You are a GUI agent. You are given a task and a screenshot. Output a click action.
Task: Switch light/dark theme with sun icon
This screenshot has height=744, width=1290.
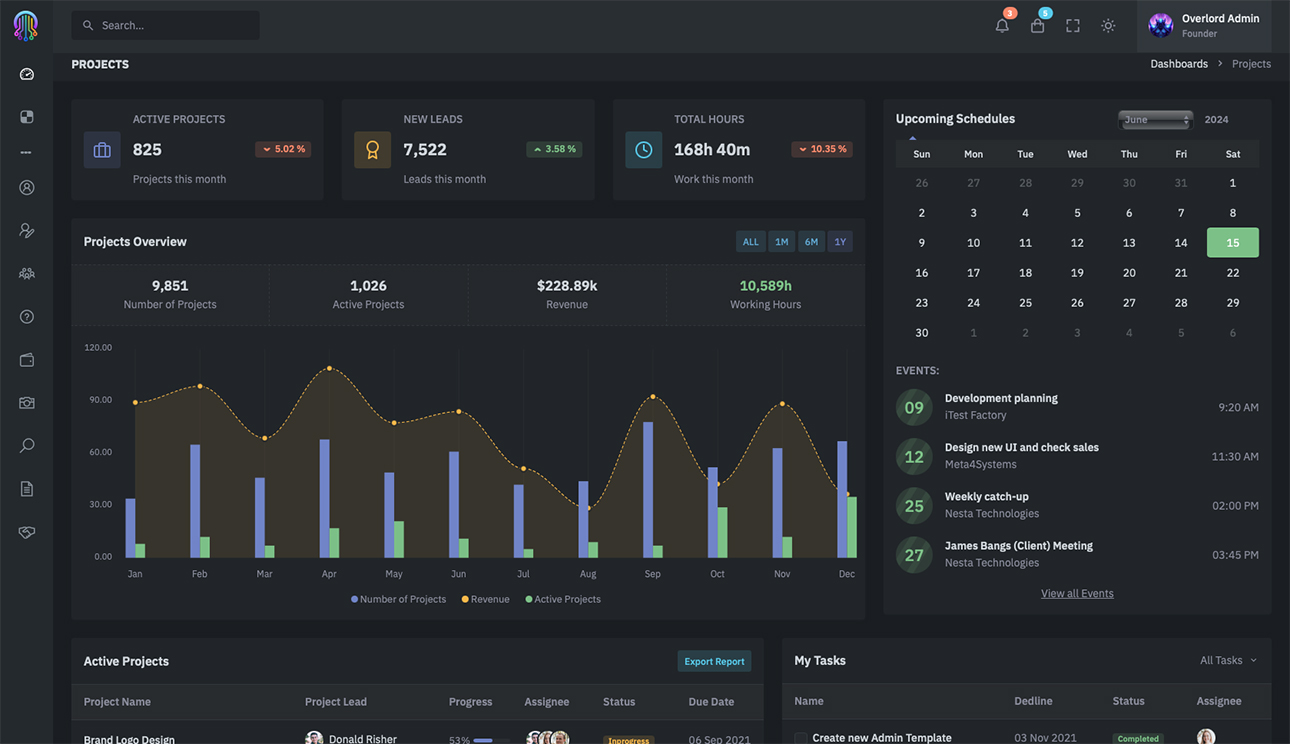click(1108, 26)
